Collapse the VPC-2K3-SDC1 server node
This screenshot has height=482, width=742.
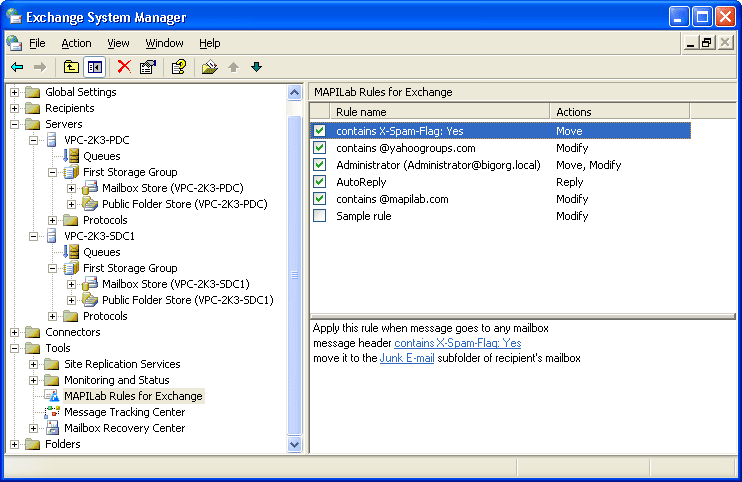click(34, 236)
